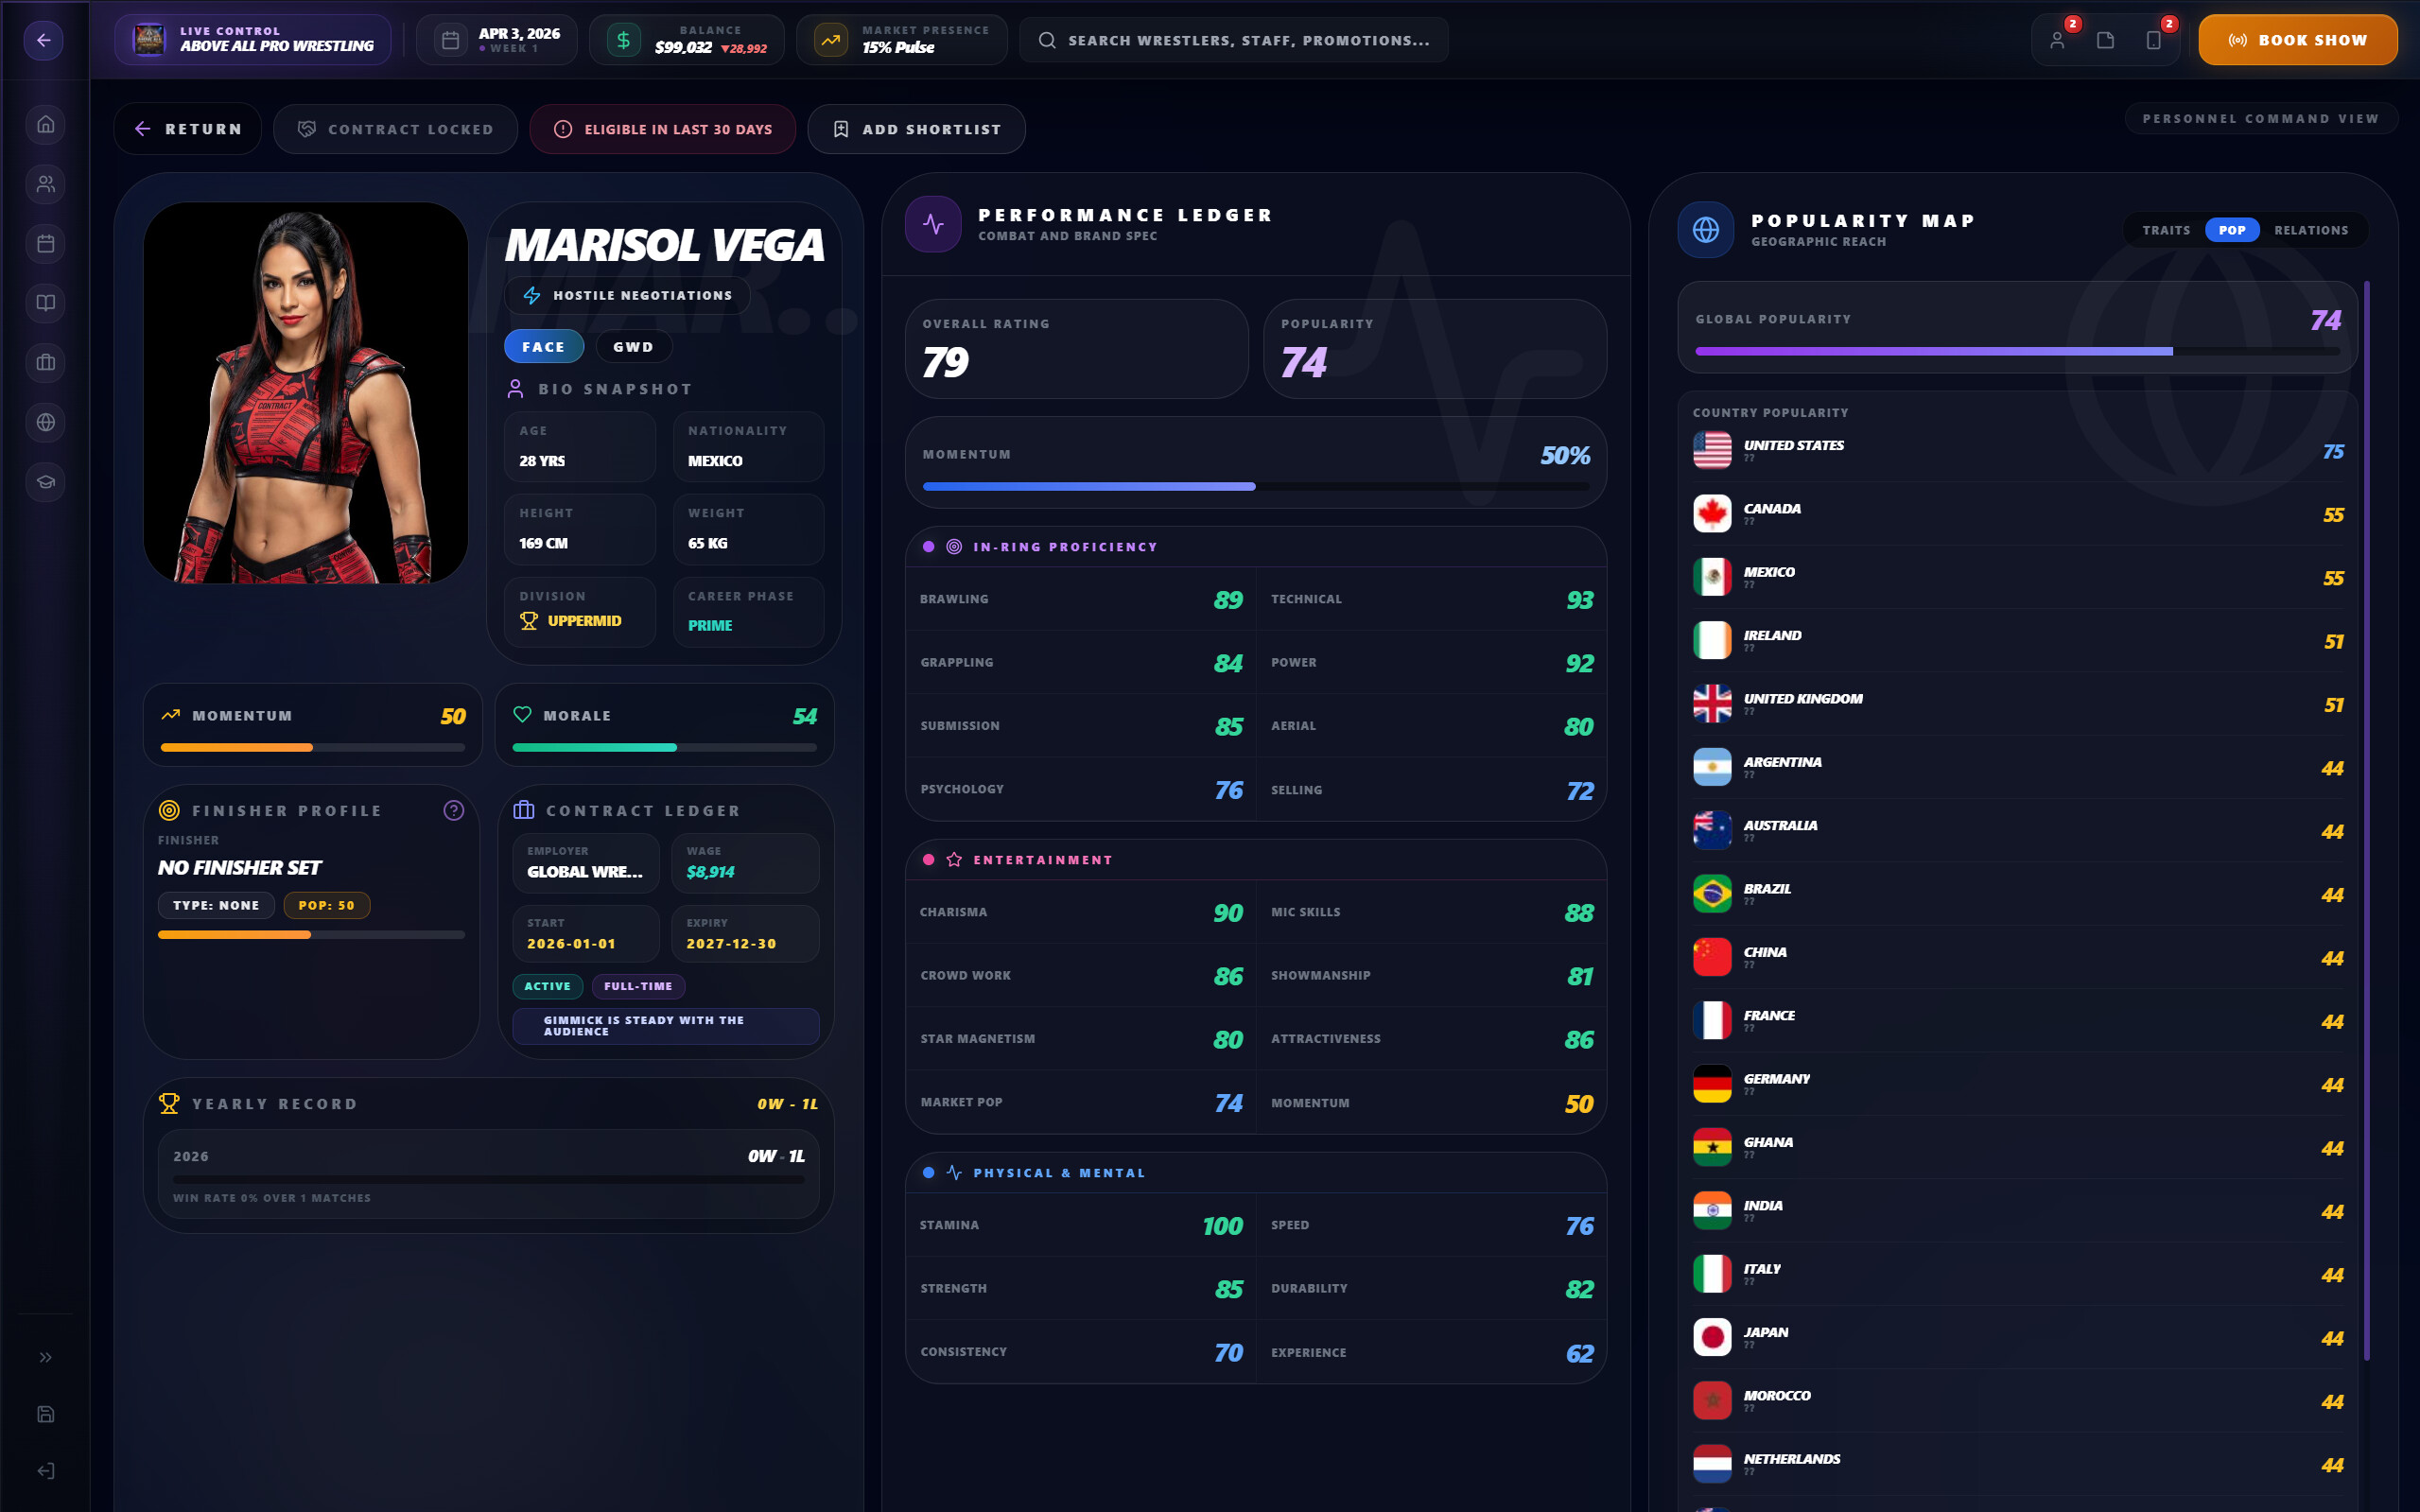Open the graduation cap icon in sidebar
Image resolution: width=2420 pixels, height=1512 pixels.
click(x=45, y=482)
